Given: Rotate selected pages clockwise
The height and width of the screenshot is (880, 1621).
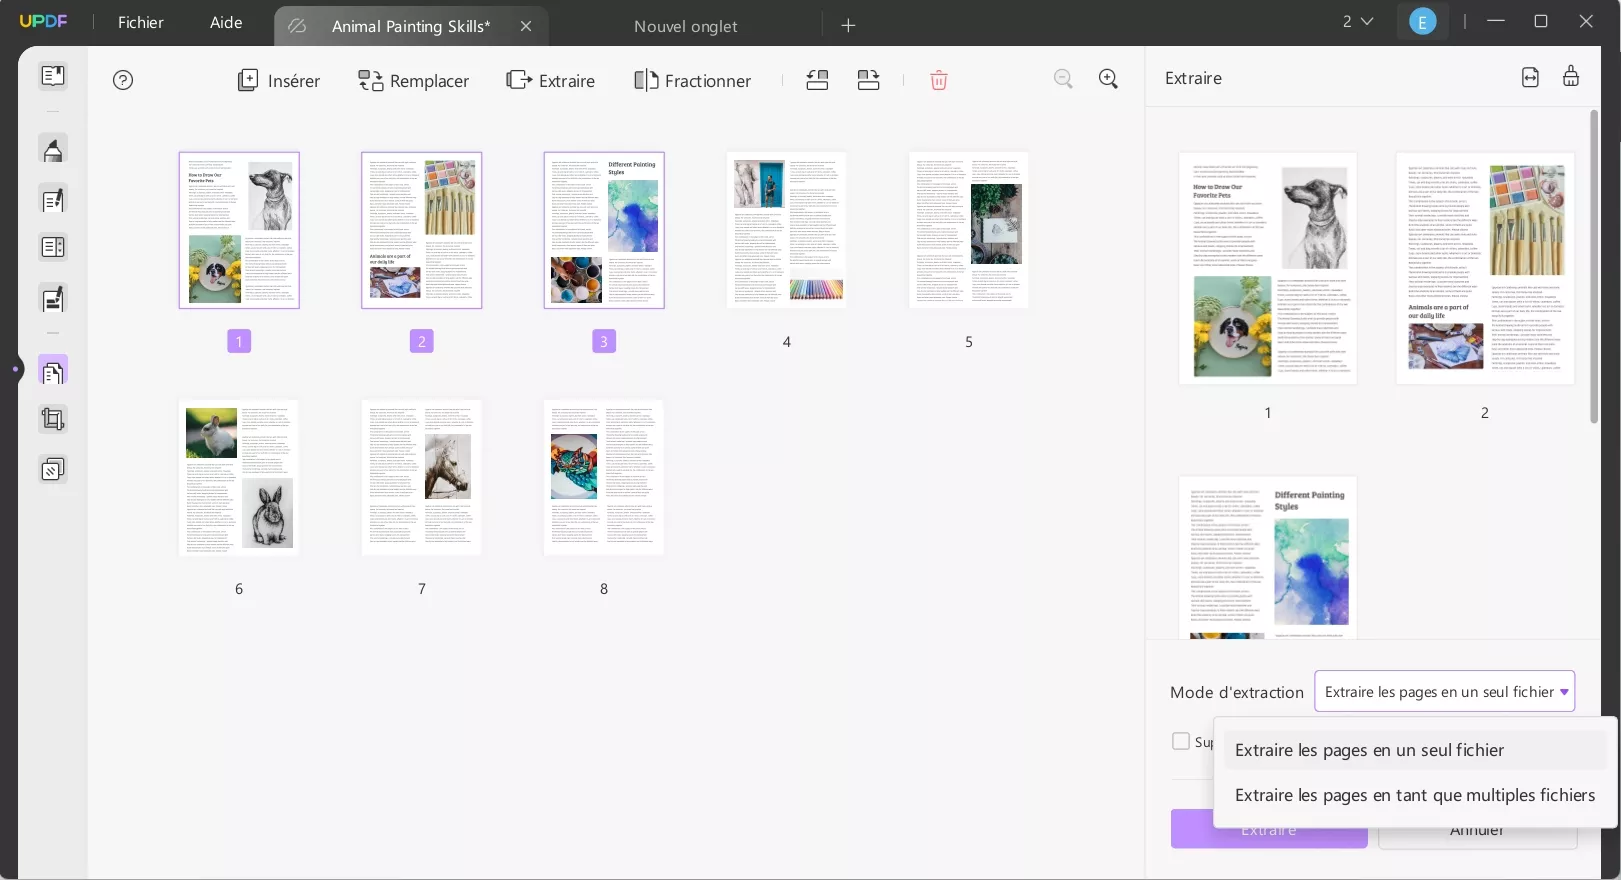Looking at the screenshot, I should 868,80.
